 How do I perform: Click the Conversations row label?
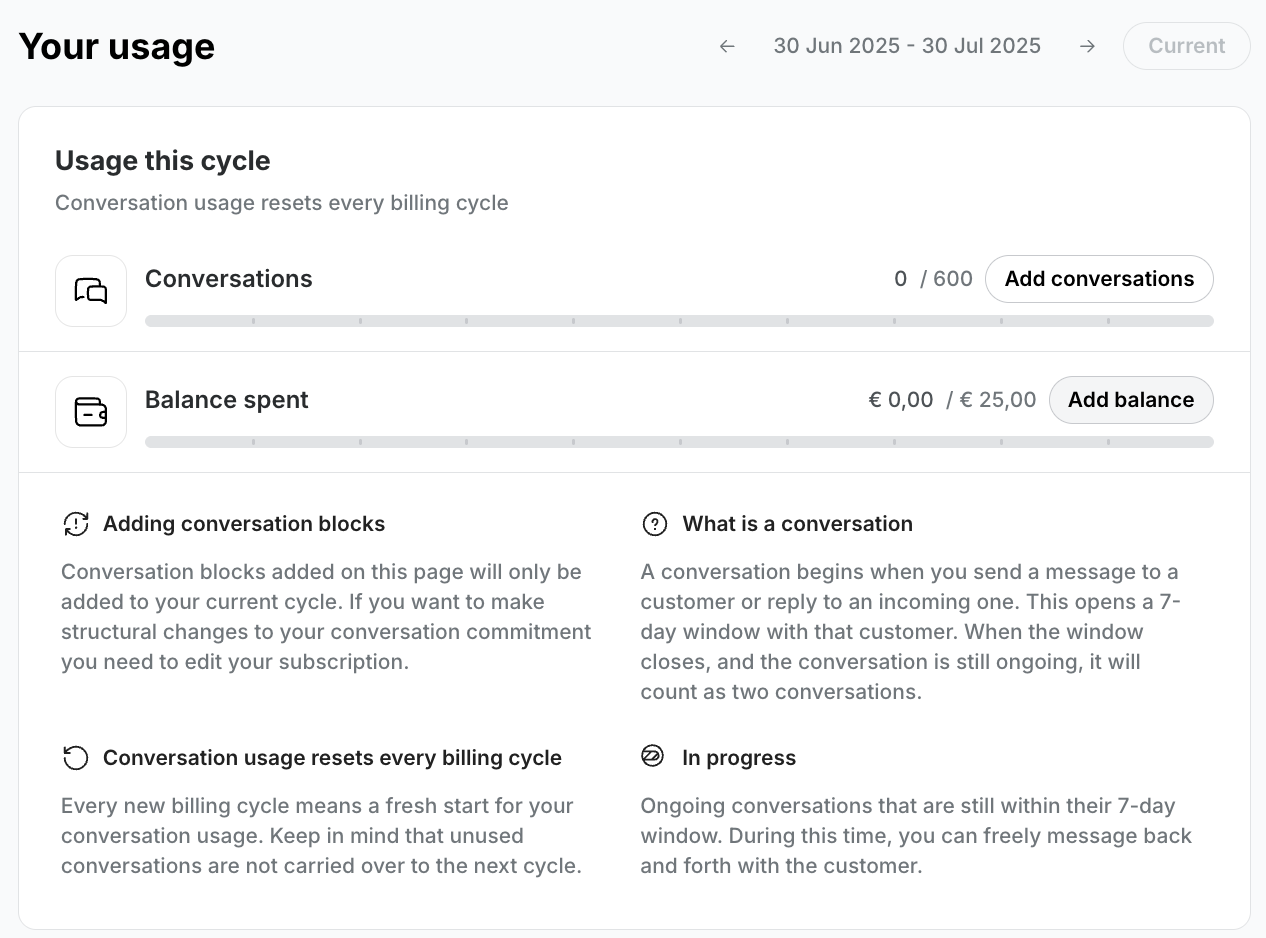pyautogui.click(x=229, y=279)
